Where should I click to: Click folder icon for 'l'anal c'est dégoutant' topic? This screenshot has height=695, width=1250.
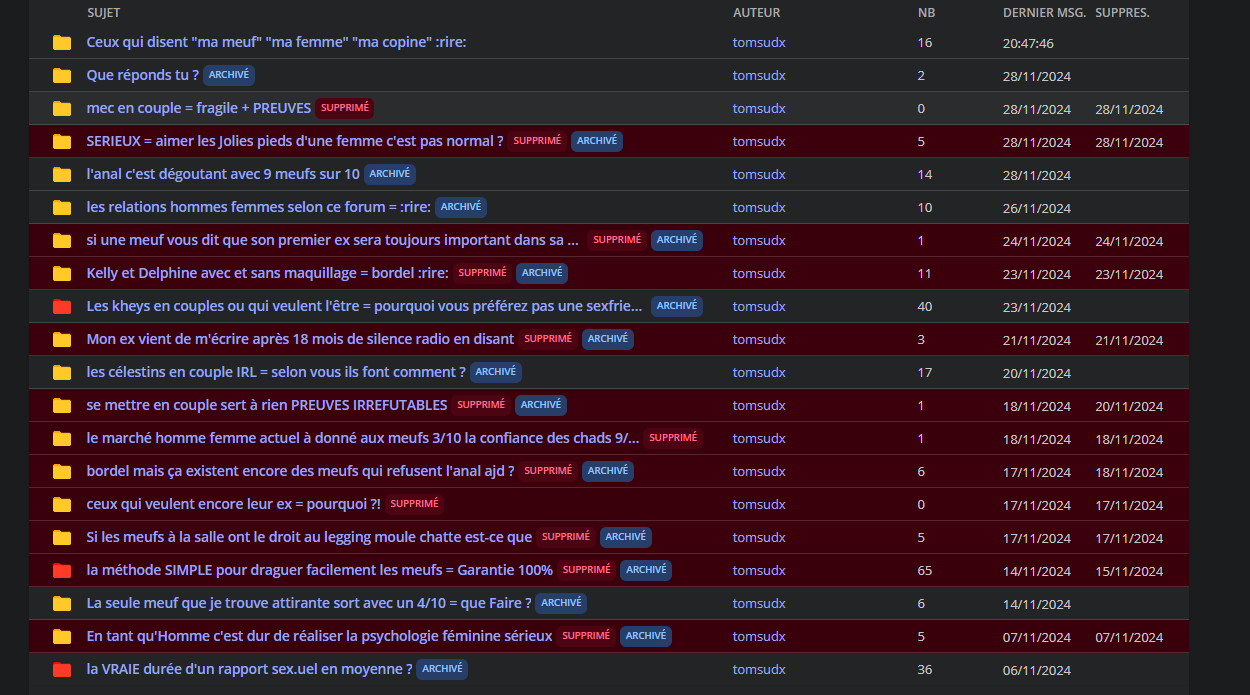click(62, 174)
